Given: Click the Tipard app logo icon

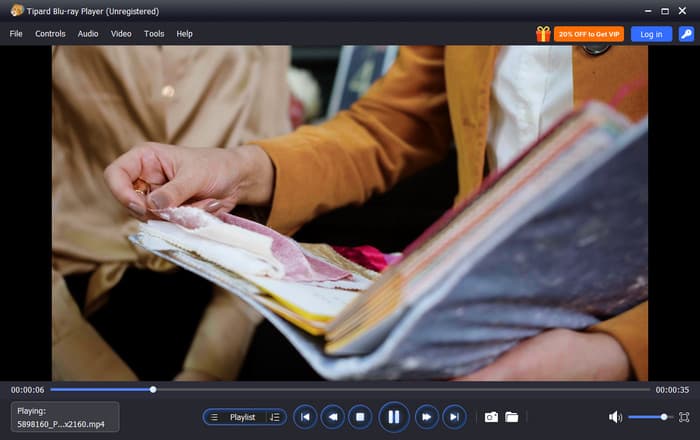Looking at the screenshot, I should point(17,10).
